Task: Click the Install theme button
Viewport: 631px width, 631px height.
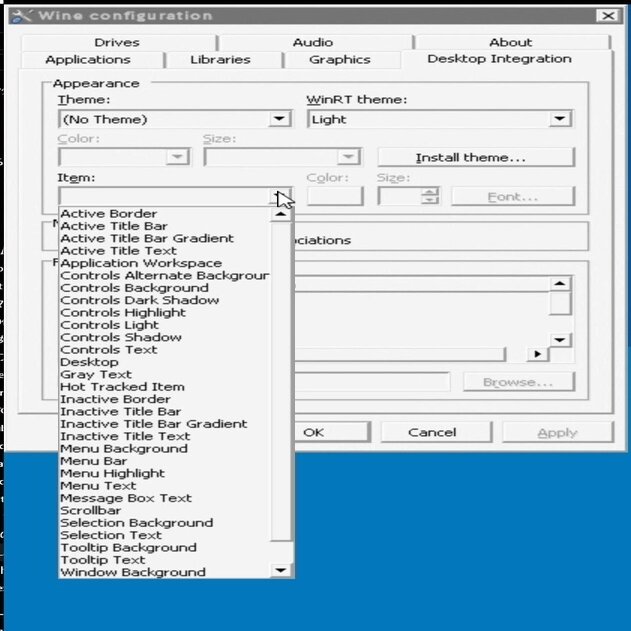Action: 476,157
